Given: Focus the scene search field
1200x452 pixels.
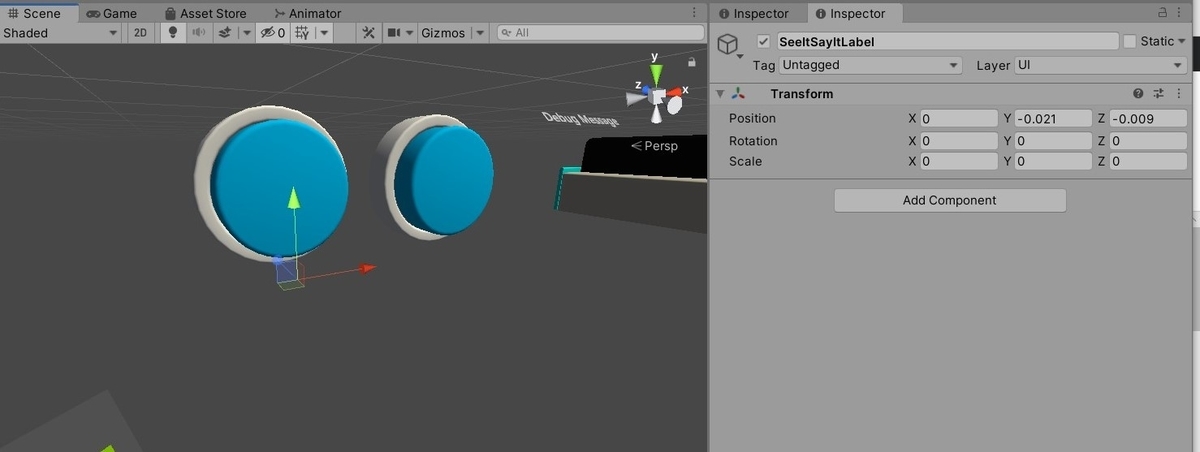Looking at the screenshot, I should click(600, 33).
